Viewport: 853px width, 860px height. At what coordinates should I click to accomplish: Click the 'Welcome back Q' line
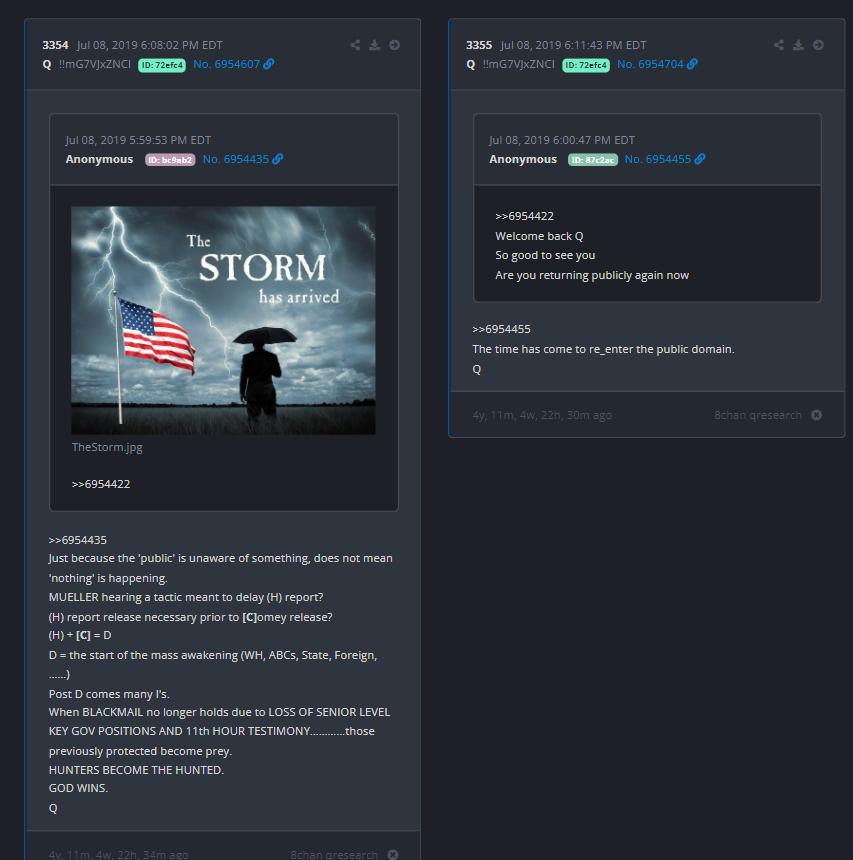point(539,236)
